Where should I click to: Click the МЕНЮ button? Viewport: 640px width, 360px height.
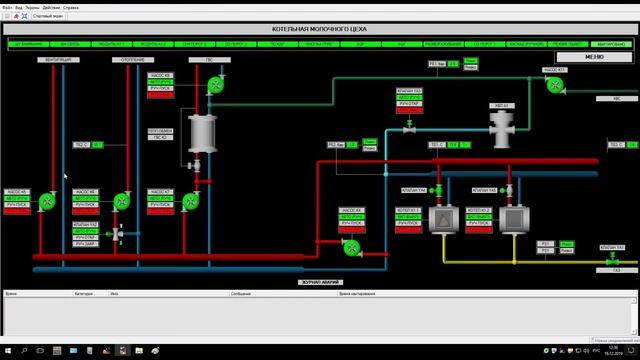(594, 57)
